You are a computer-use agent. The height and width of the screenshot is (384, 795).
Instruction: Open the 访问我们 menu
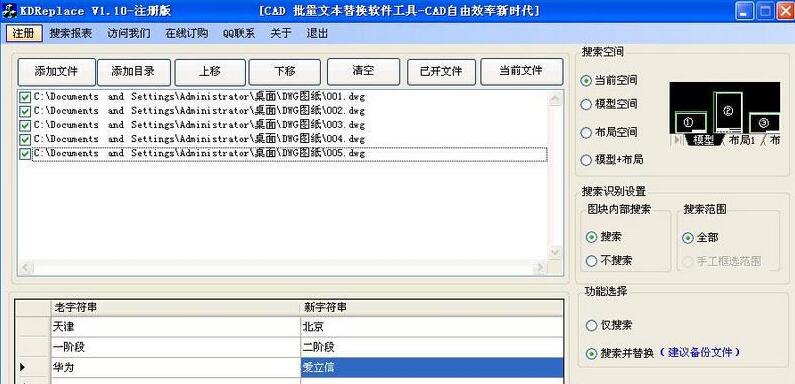click(x=129, y=34)
